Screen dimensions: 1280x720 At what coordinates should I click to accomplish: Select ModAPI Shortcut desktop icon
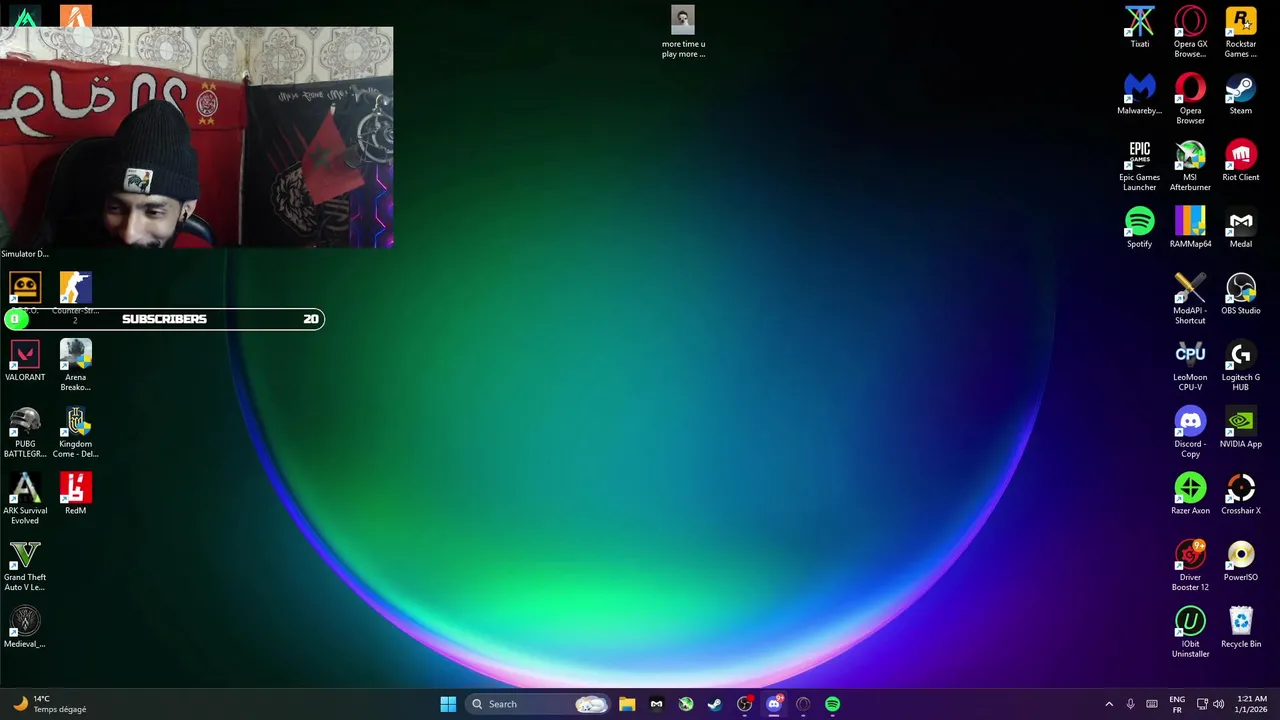[x=1190, y=299]
